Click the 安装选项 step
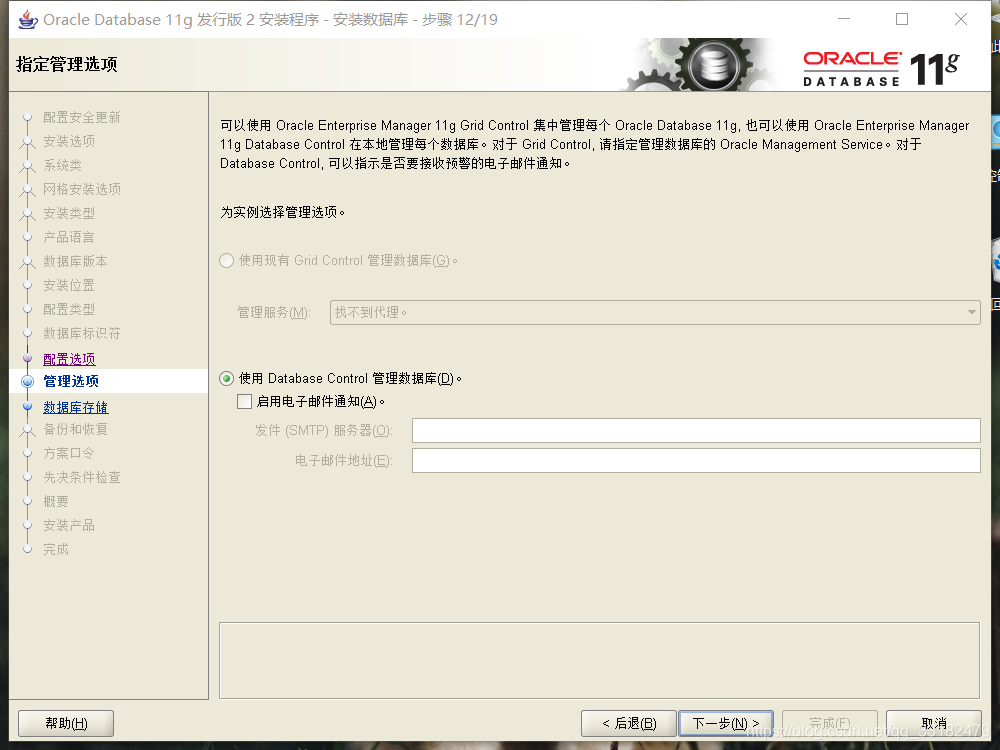The height and width of the screenshot is (750, 1000). pos(69,141)
